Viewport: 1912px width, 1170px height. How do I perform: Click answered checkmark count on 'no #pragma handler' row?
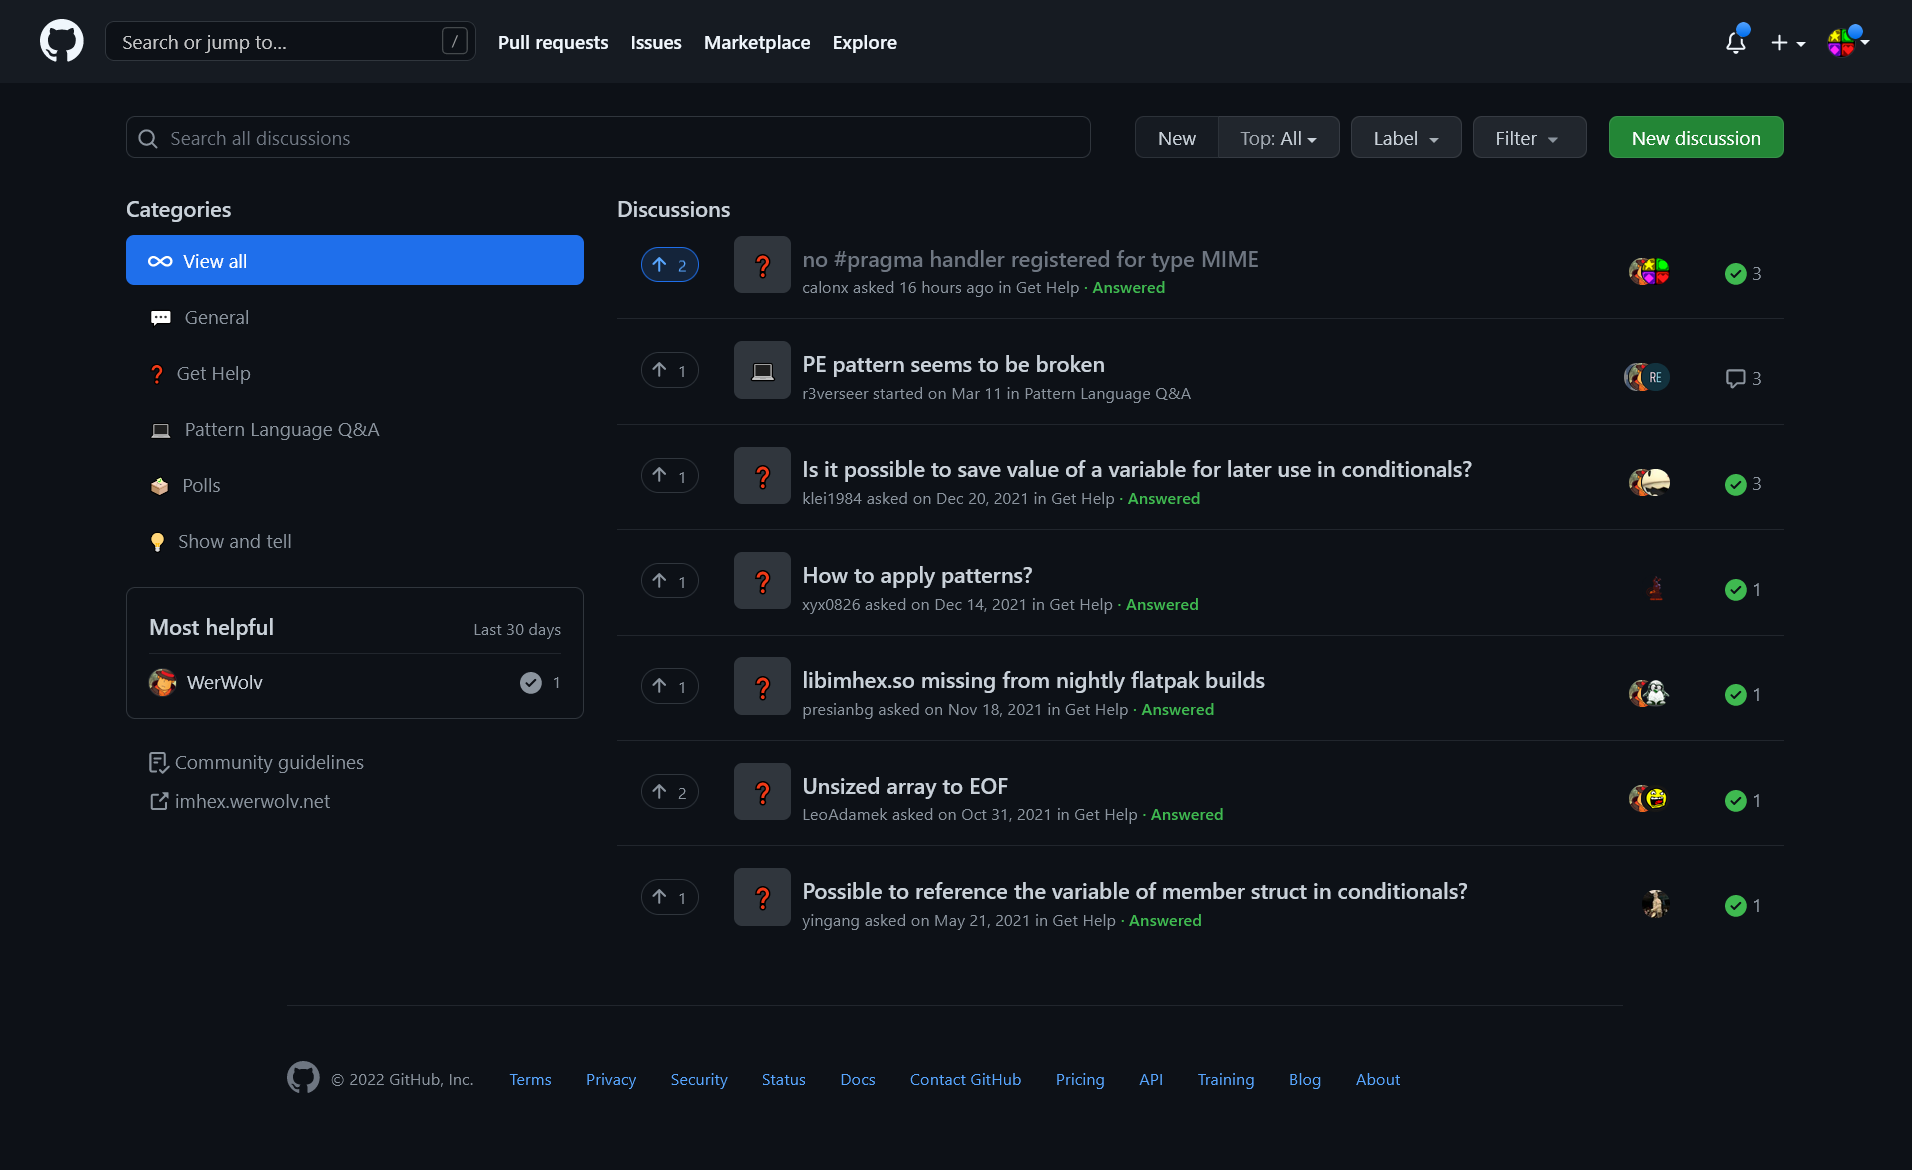1743,273
